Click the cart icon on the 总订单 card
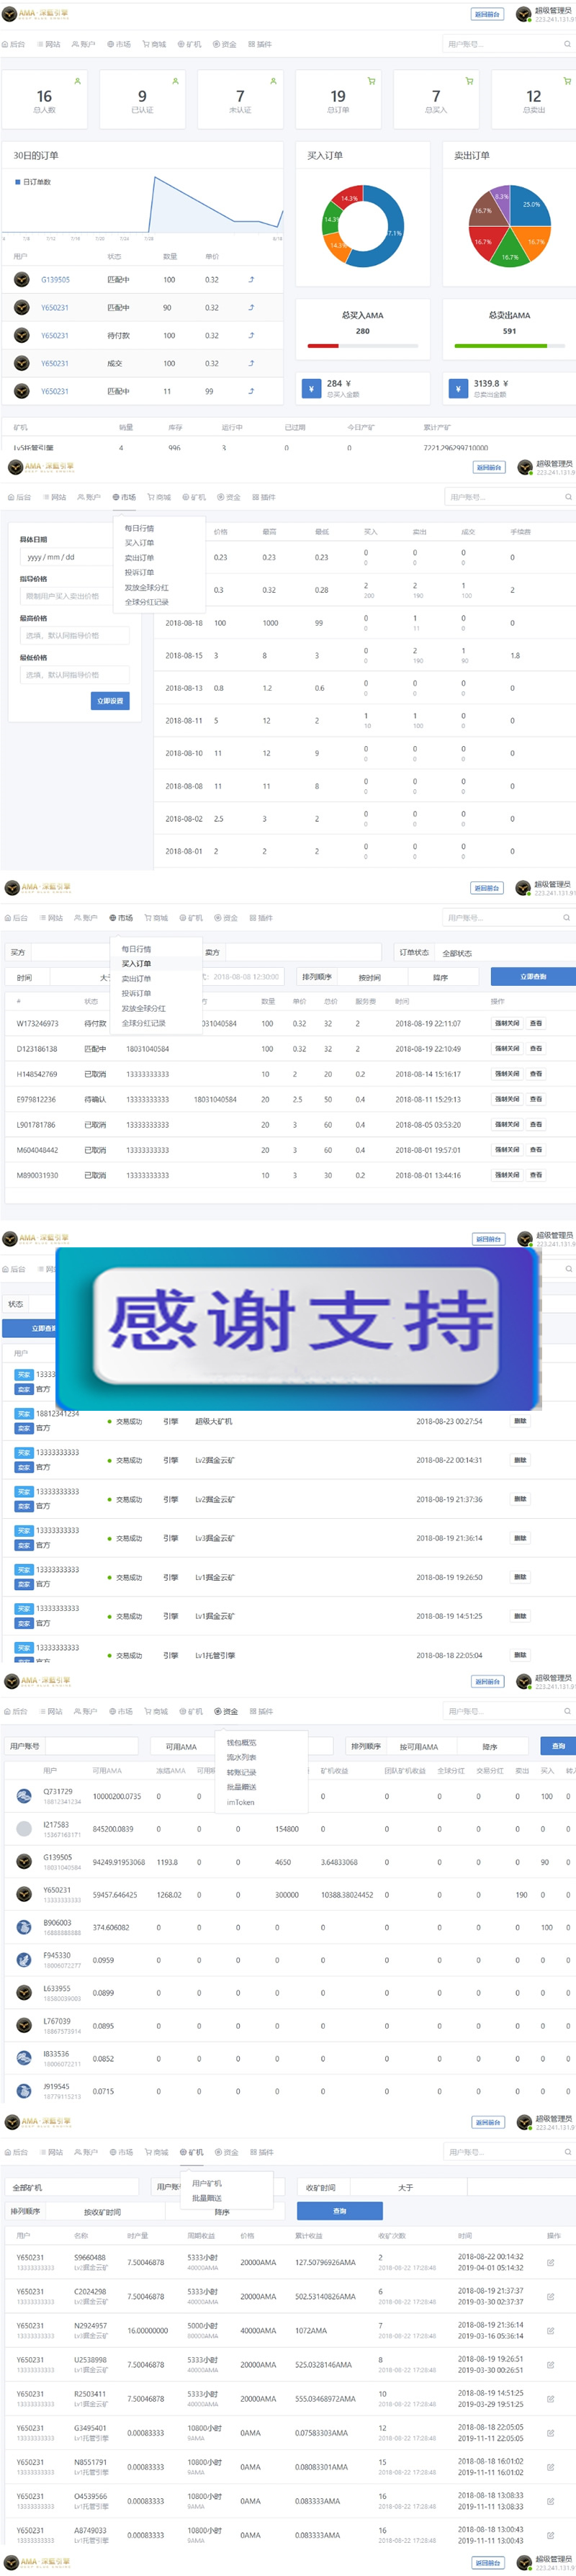This screenshot has height=2576, width=576. 371,81
